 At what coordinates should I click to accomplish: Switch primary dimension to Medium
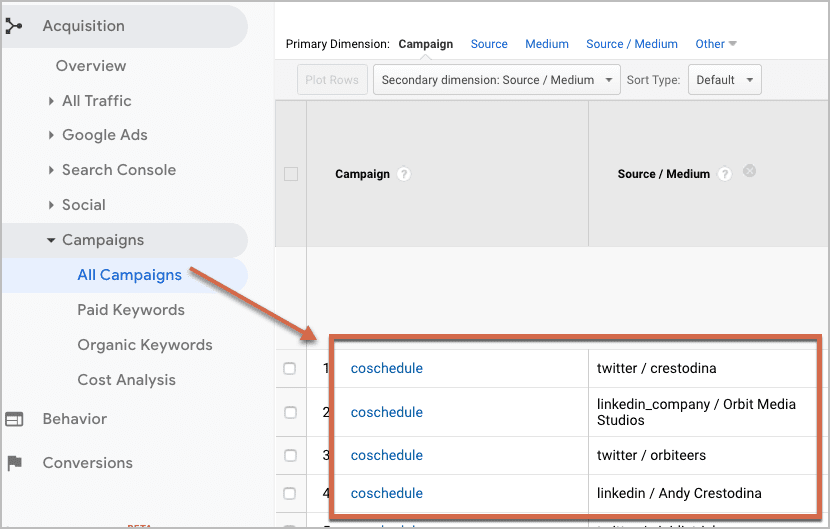click(x=547, y=44)
